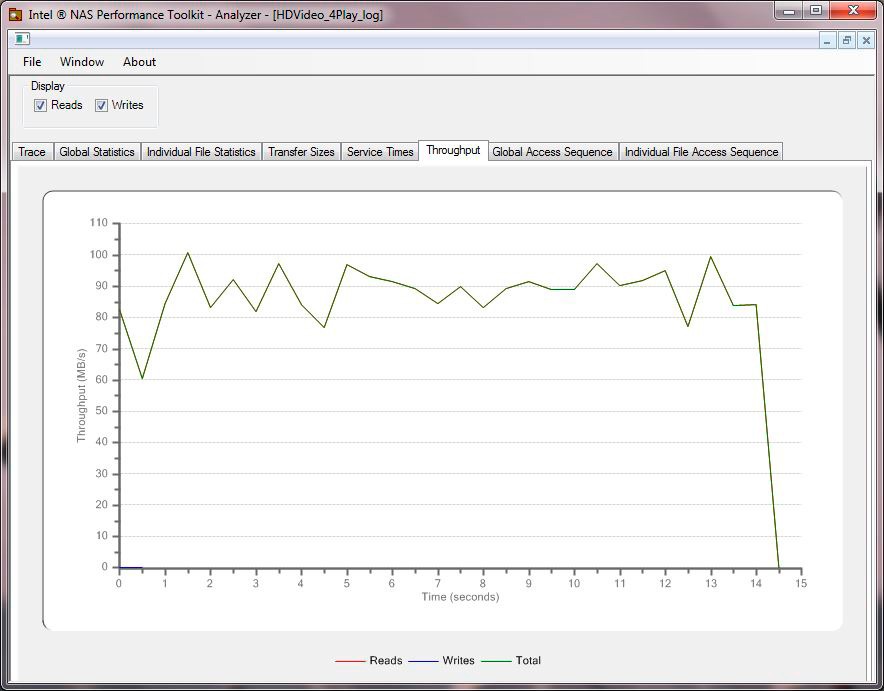Click the Display group label
The width and height of the screenshot is (884, 691).
pos(47,86)
